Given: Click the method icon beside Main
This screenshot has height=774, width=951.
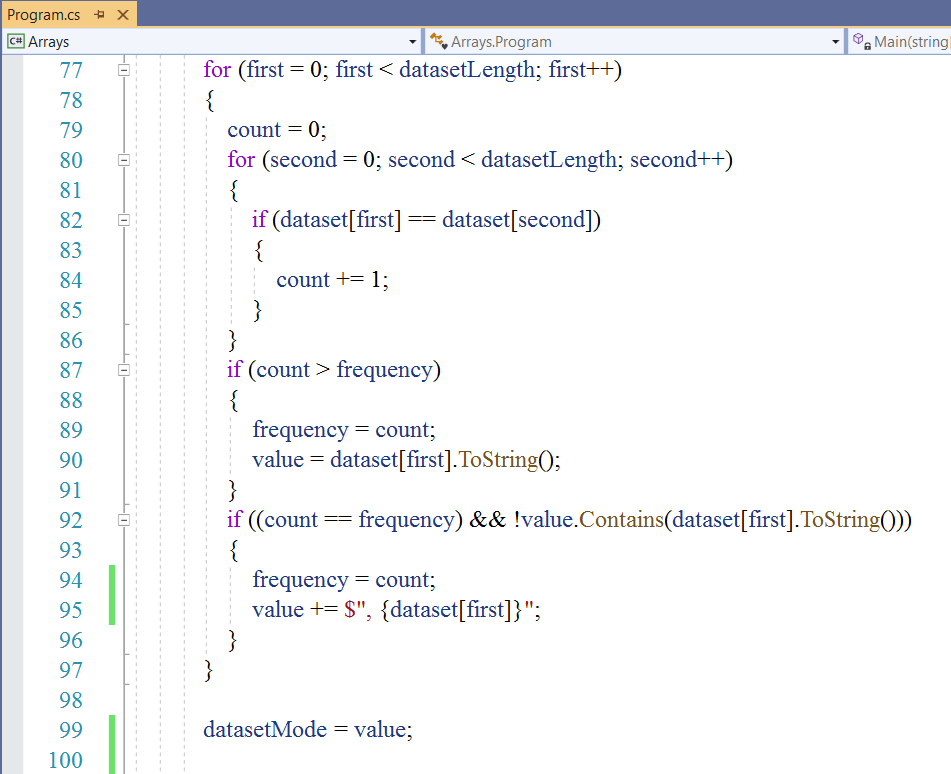Looking at the screenshot, I should pyautogui.click(x=860, y=42).
